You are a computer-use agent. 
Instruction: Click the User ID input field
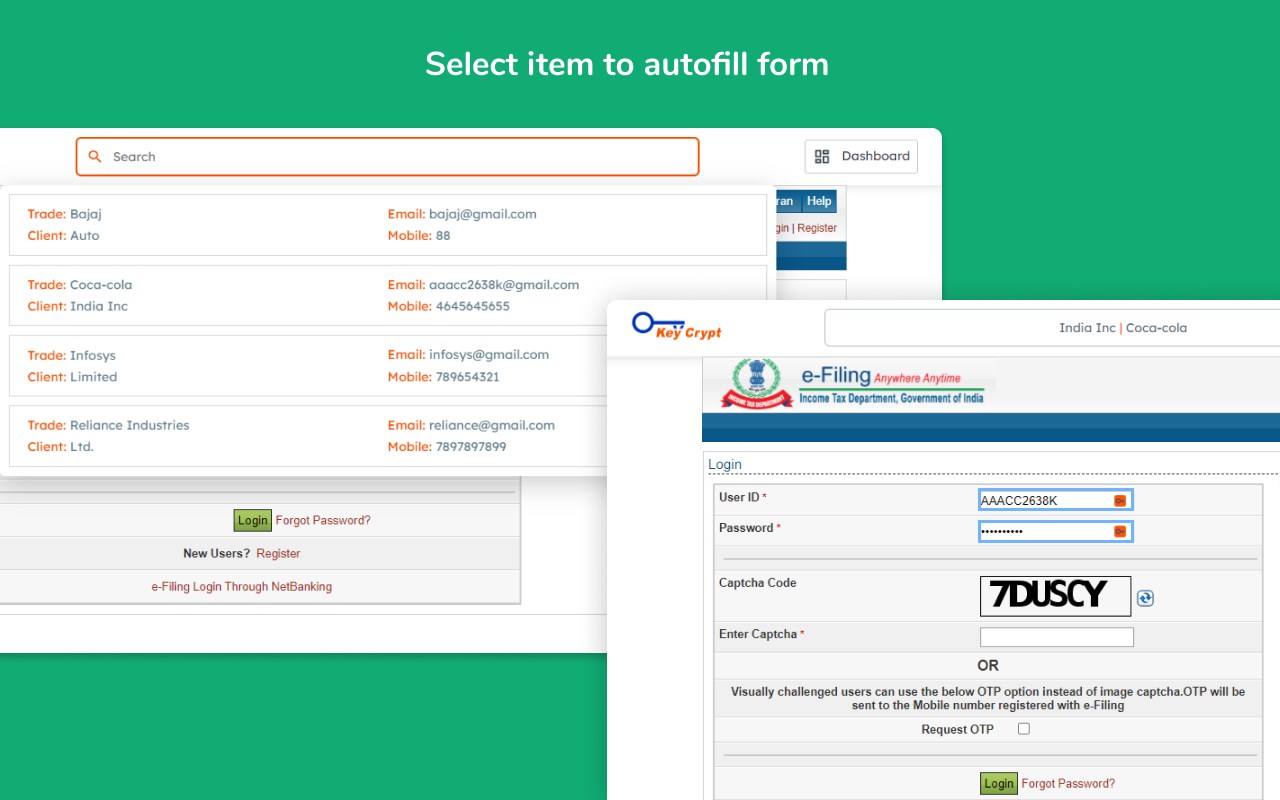(1055, 500)
